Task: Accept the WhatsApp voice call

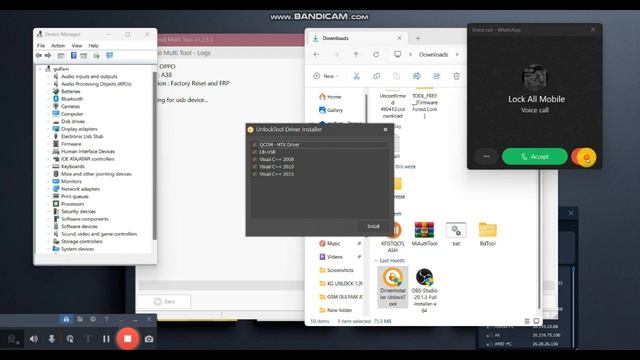Action: tap(534, 156)
